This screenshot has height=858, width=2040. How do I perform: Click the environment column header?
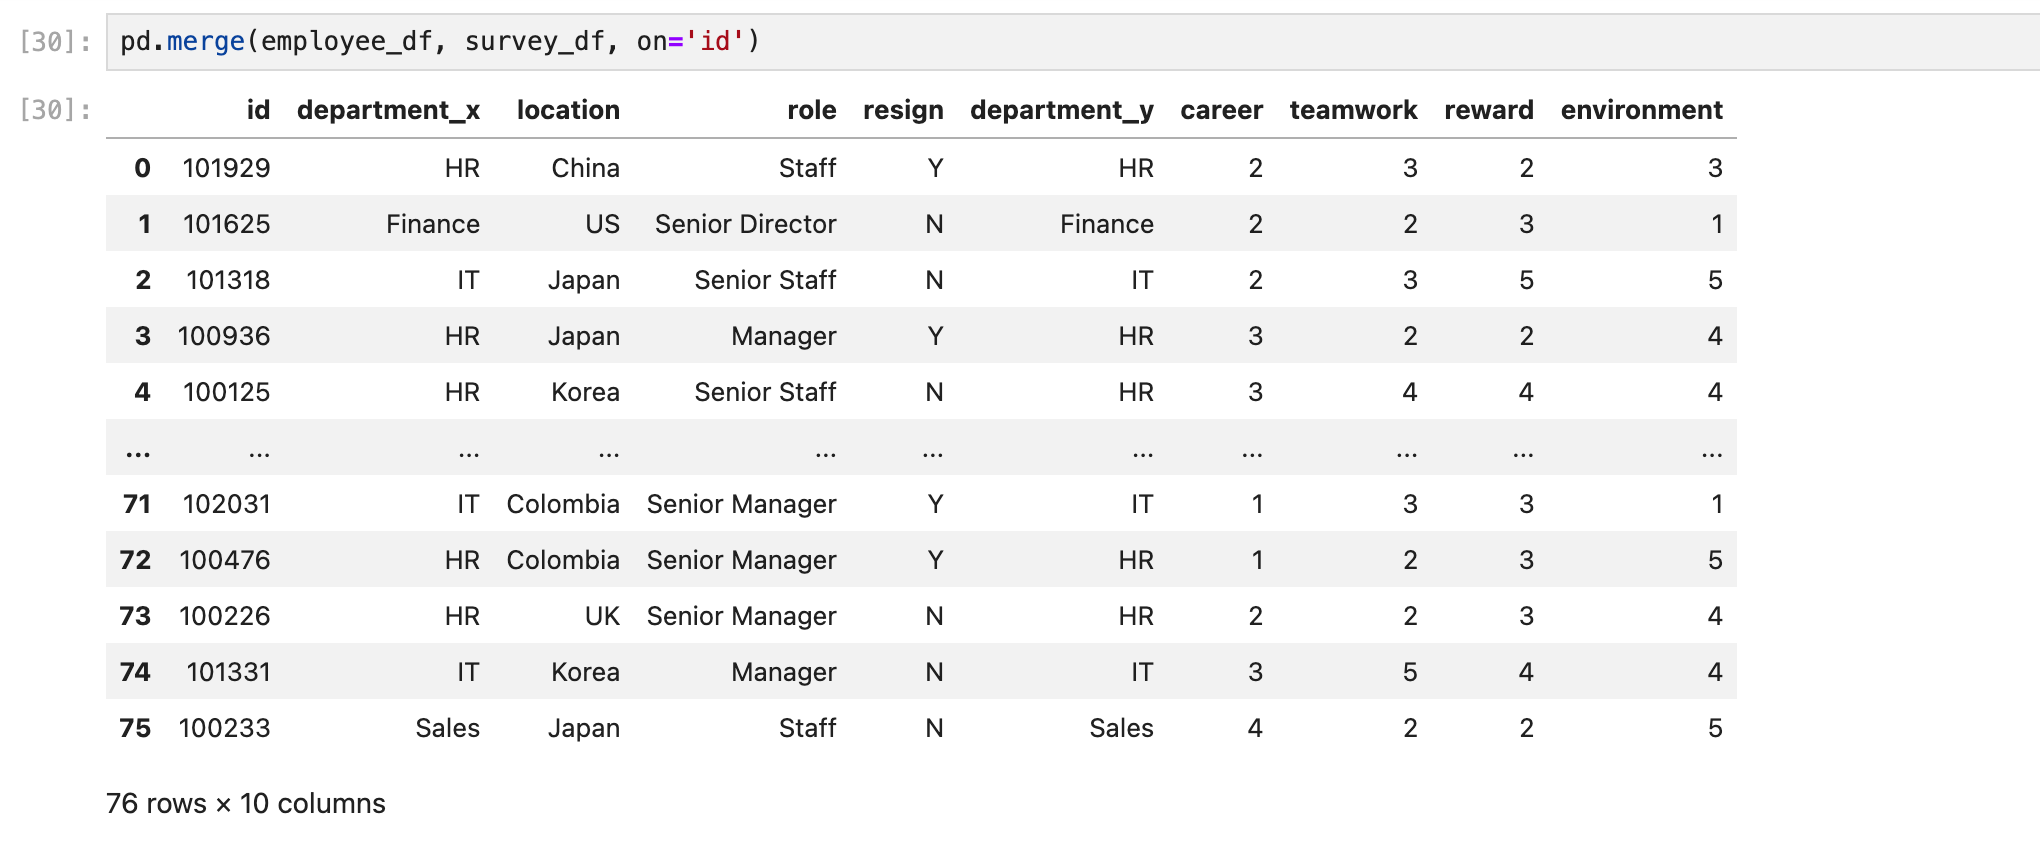[x=1641, y=110]
